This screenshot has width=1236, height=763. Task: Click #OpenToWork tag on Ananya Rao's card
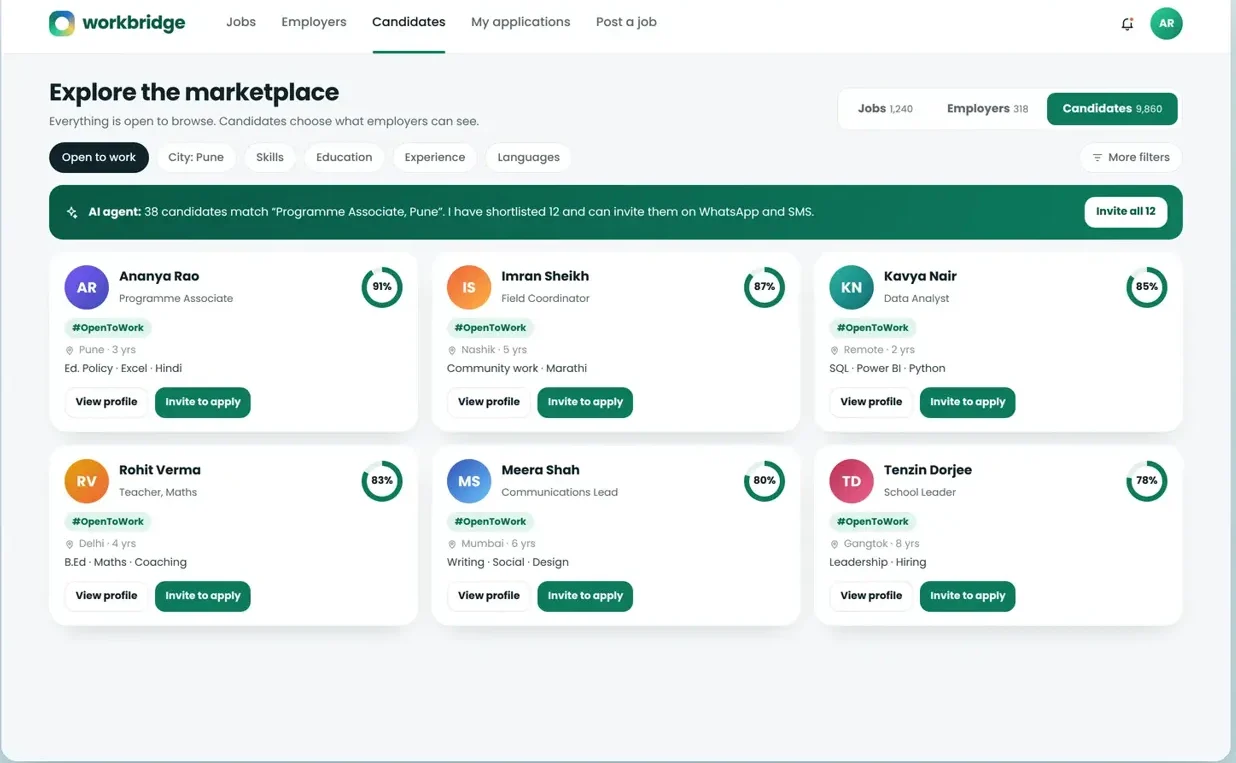[x=108, y=328]
